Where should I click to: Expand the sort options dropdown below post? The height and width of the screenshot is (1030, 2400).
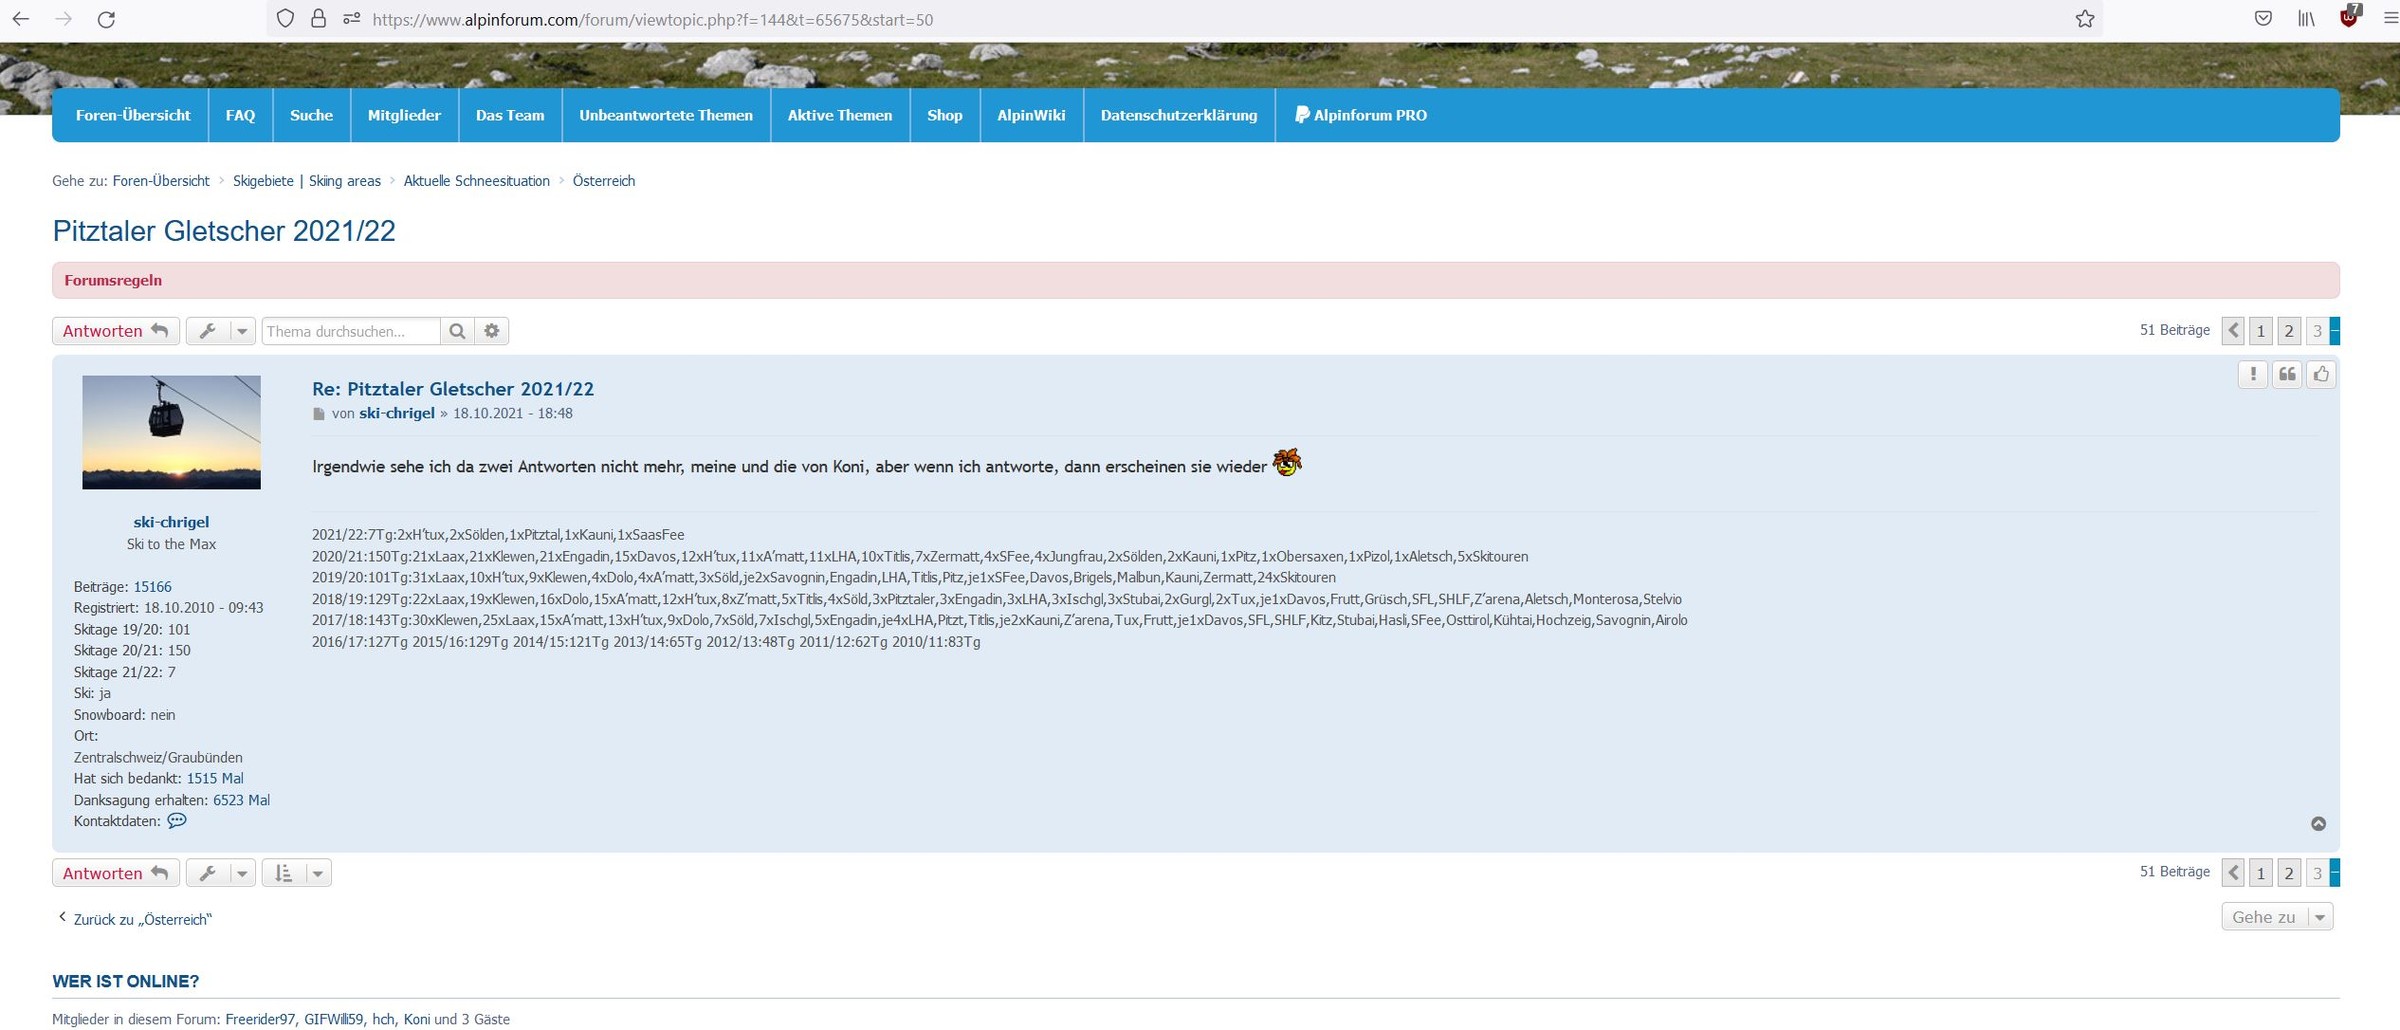pos(297,873)
